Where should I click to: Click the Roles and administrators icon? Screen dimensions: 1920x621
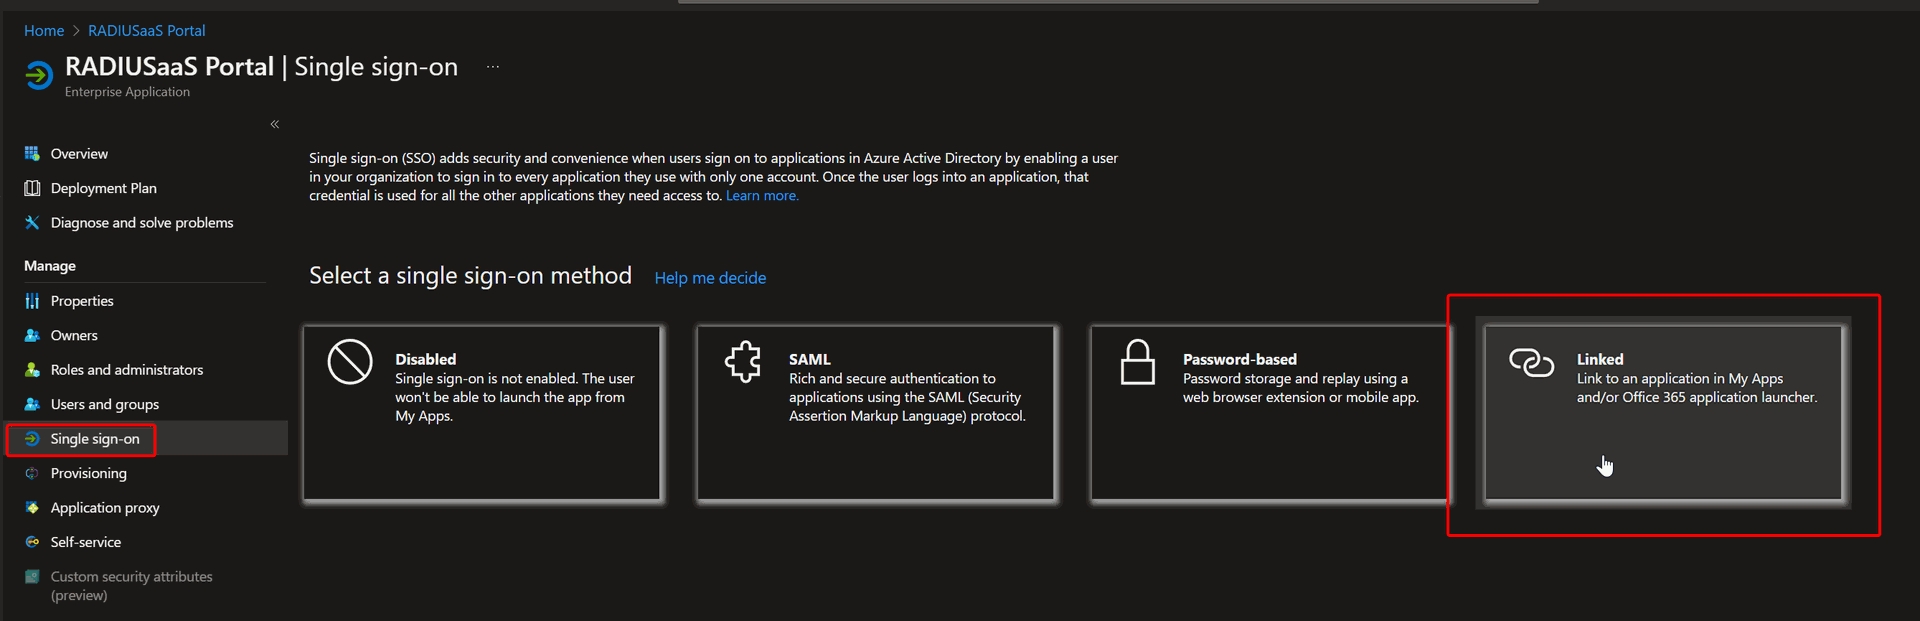point(32,370)
